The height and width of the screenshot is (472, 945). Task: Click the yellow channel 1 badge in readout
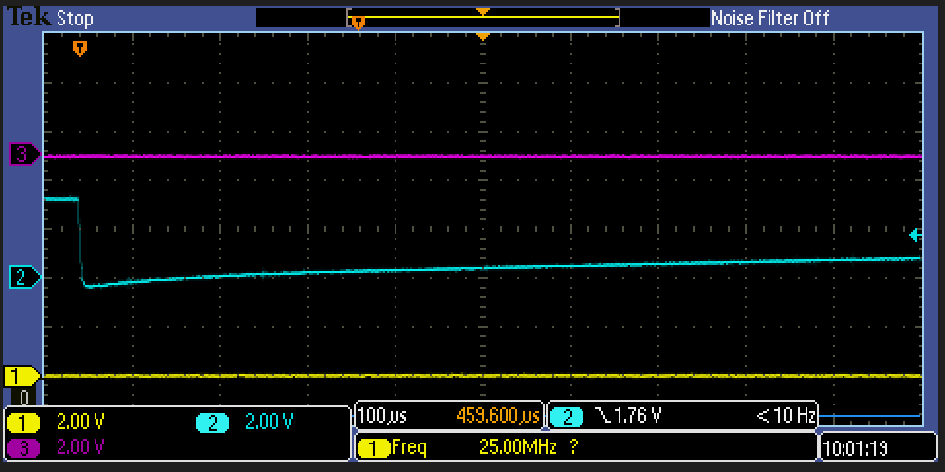[x=24, y=423]
